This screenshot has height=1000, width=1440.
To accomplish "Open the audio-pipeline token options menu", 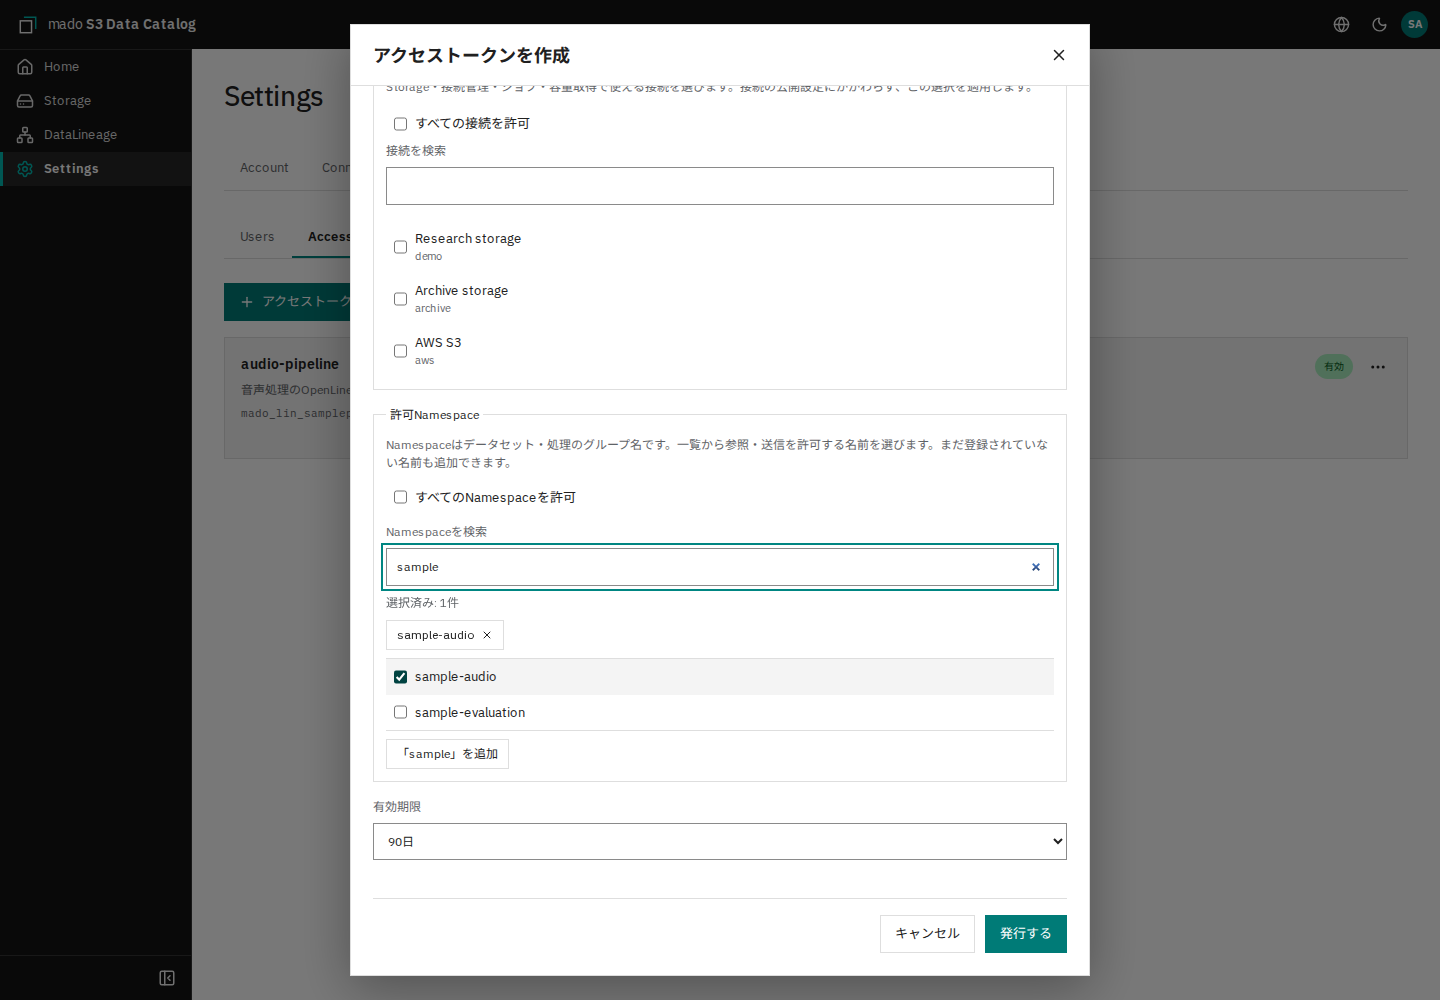I will [x=1378, y=367].
